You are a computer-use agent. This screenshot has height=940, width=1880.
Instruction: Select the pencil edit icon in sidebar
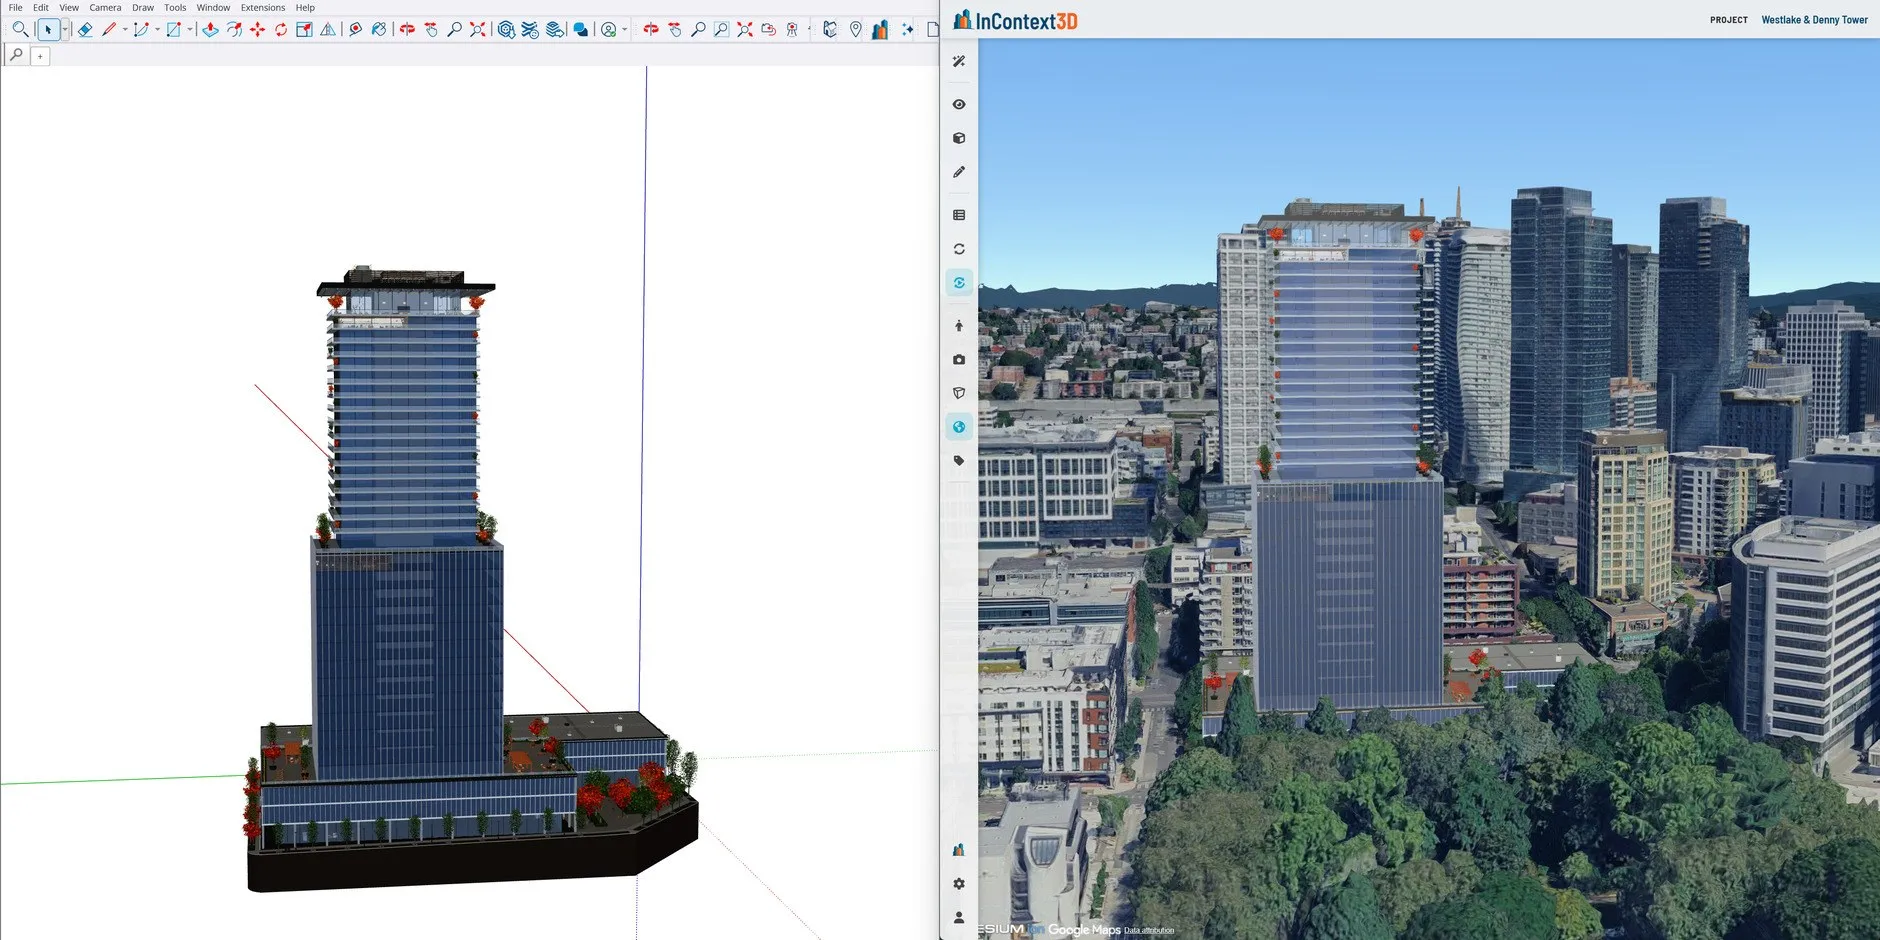tap(959, 172)
